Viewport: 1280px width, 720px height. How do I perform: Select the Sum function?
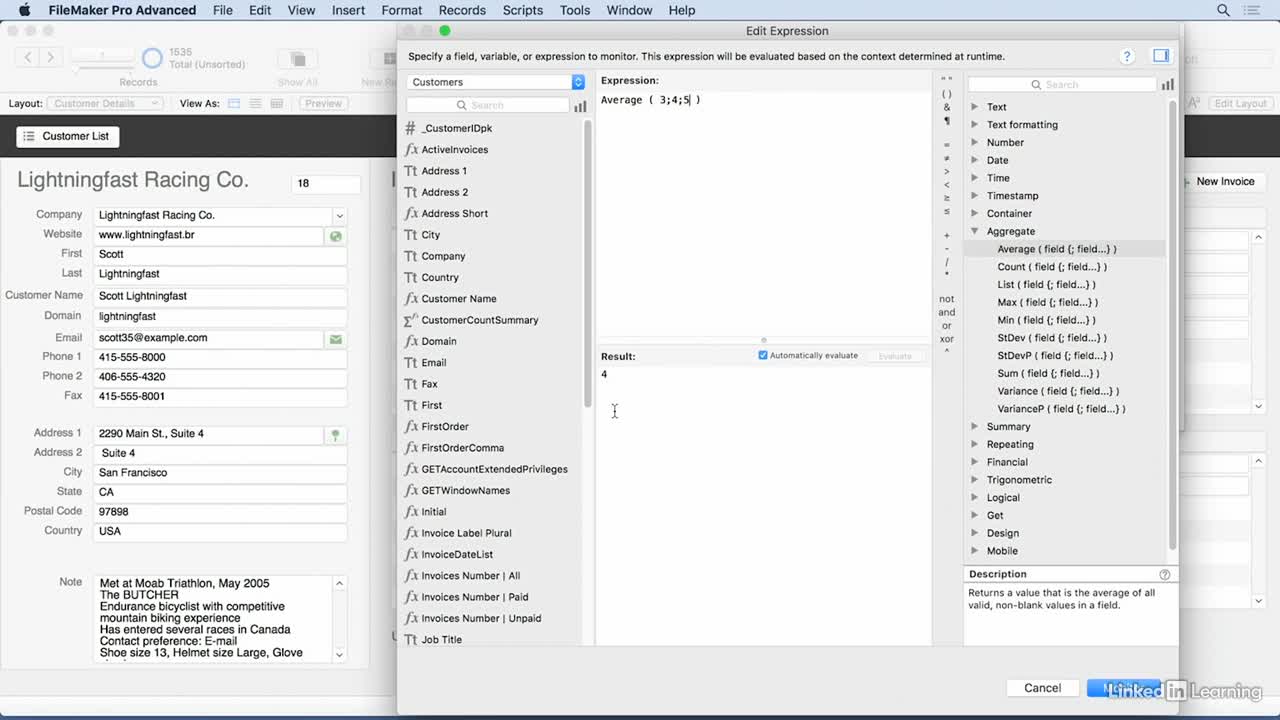(x=1048, y=373)
